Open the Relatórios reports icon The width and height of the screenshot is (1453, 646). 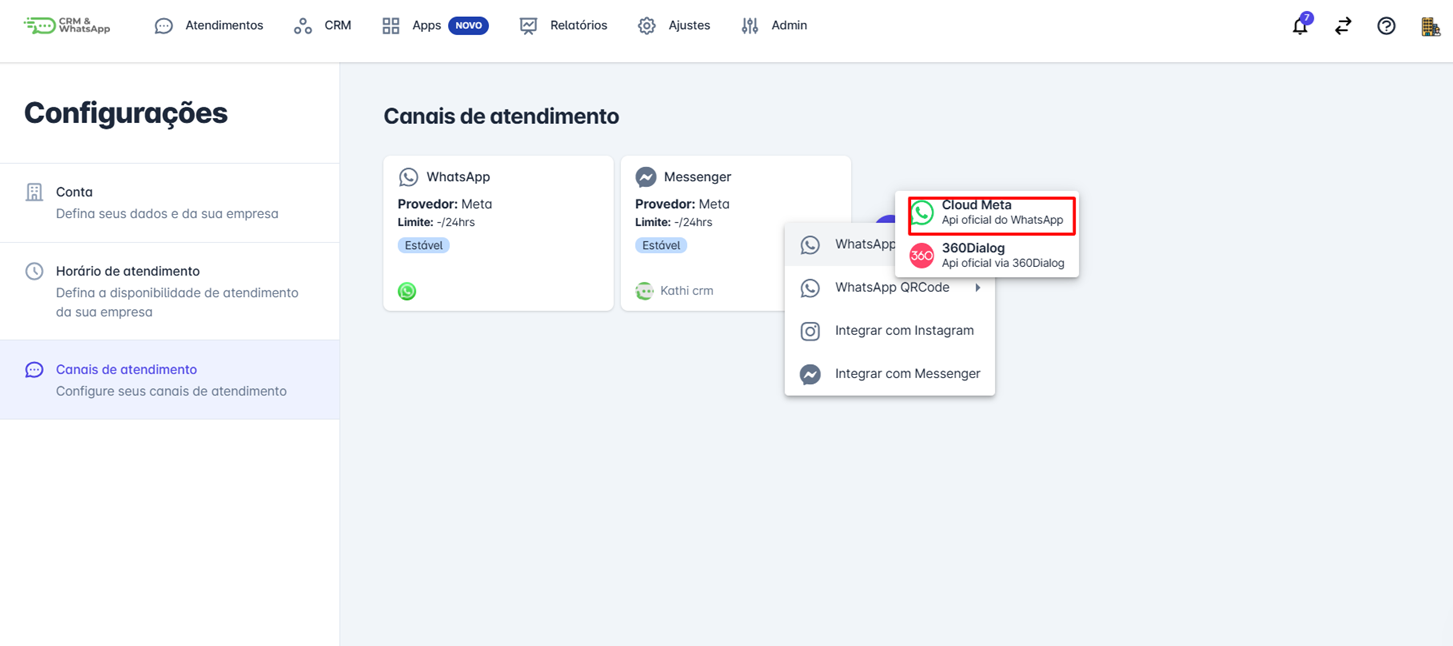528,25
